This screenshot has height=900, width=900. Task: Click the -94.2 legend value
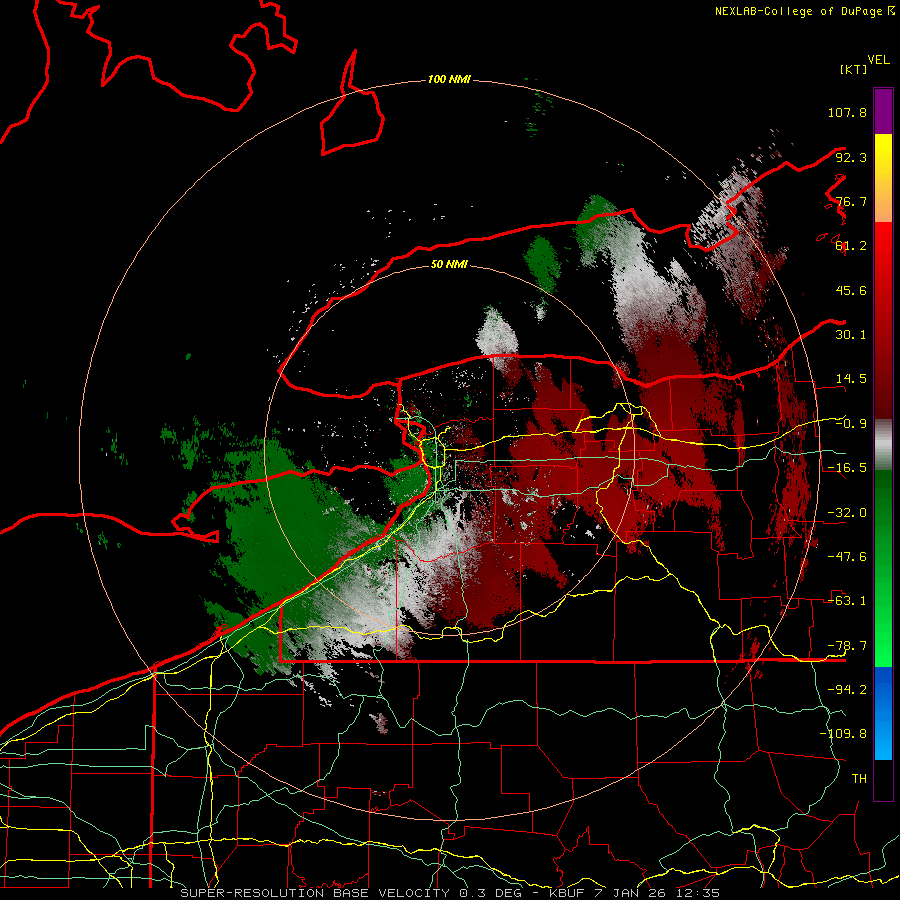[847, 690]
